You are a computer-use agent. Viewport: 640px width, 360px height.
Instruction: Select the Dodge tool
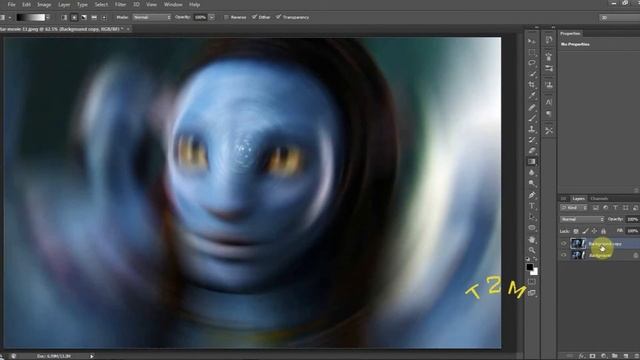531,184
